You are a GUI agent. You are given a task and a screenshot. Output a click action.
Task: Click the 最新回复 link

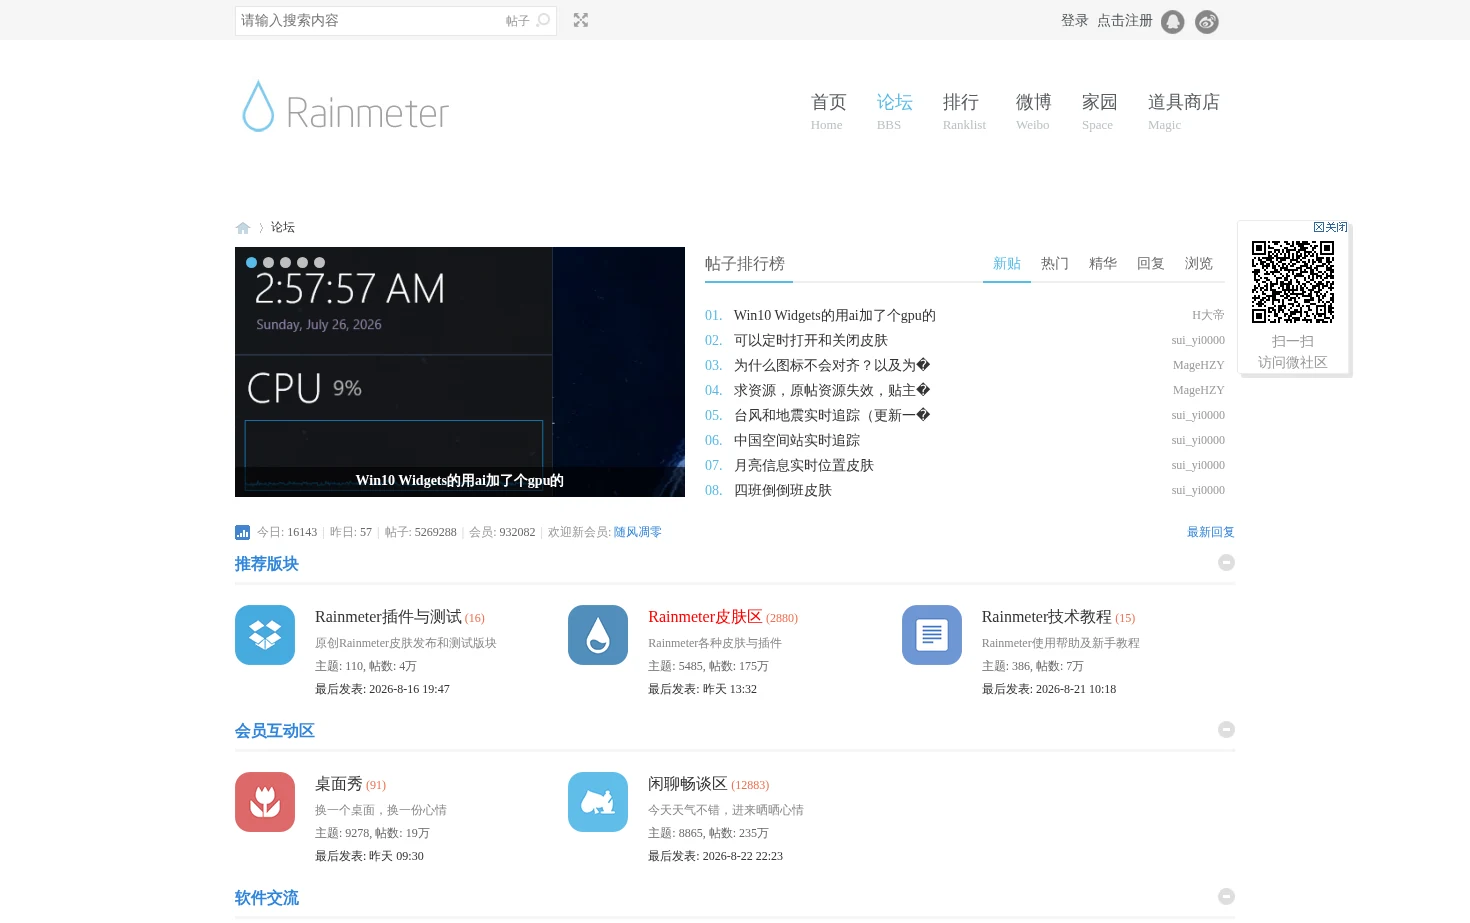[1211, 532]
